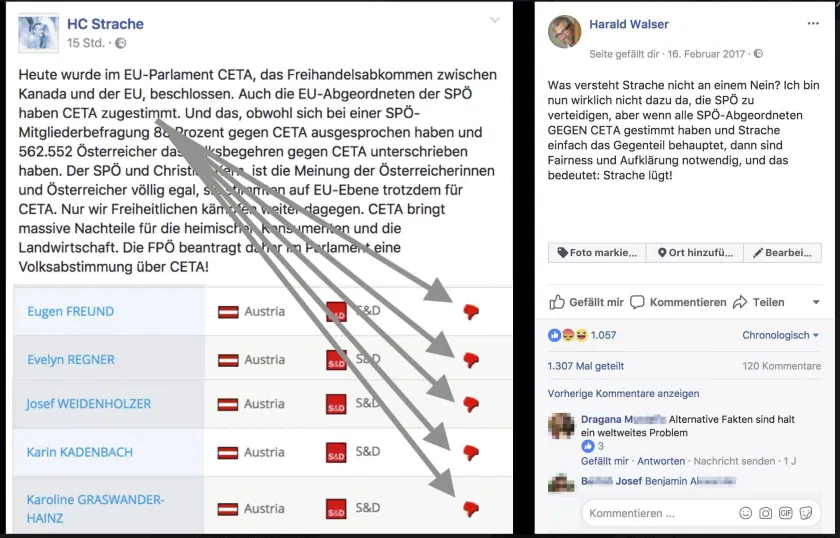This screenshot has height=538, width=840.
Task: Click the camera icon in comment box
Action: click(x=766, y=513)
